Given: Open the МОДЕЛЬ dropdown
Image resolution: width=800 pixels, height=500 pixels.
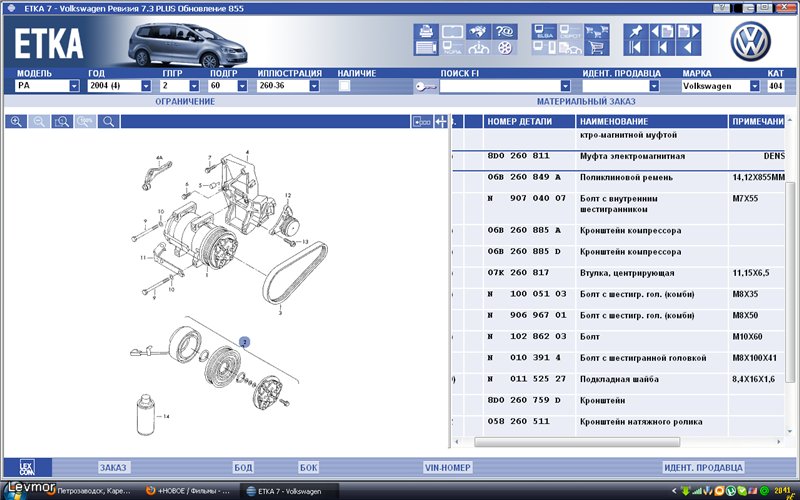Looking at the screenshot, I should pos(74,86).
